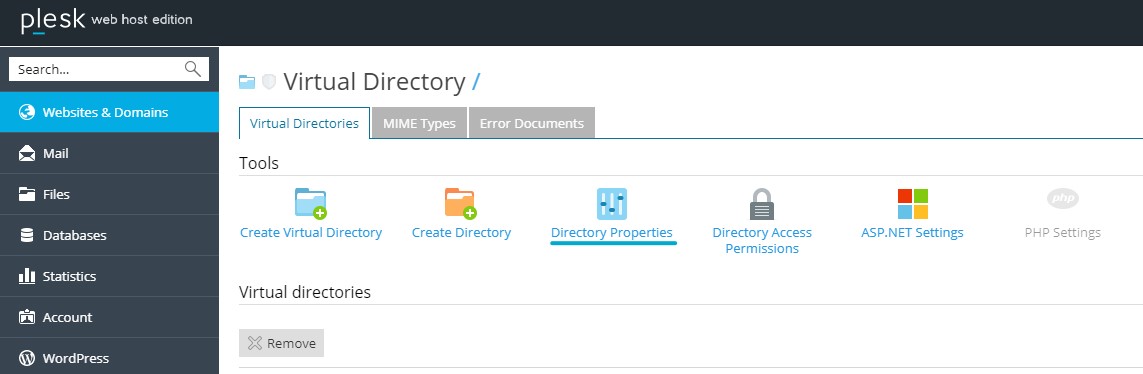Image resolution: width=1143 pixels, height=374 pixels.
Task: Click the Virtual directories section heading
Action: tap(305, 292)
